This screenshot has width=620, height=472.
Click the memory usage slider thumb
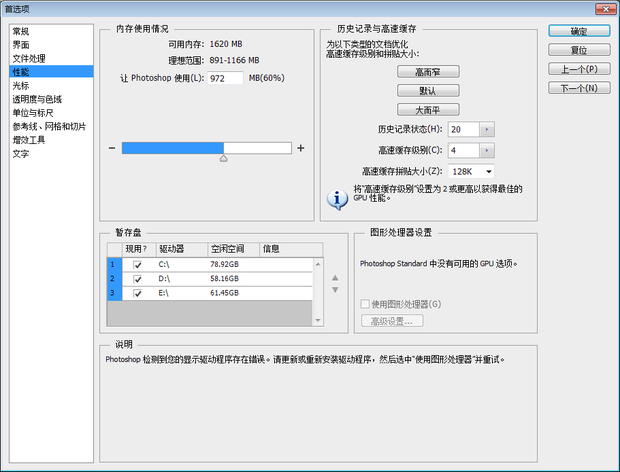pyautogui.click(x=223, y=158)
